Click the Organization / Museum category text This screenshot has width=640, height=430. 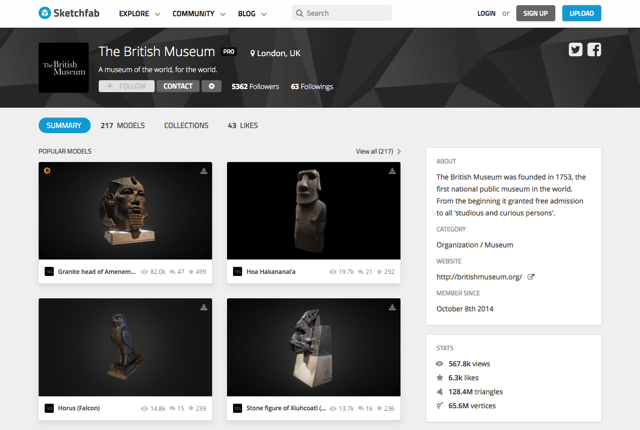[475, 245]
